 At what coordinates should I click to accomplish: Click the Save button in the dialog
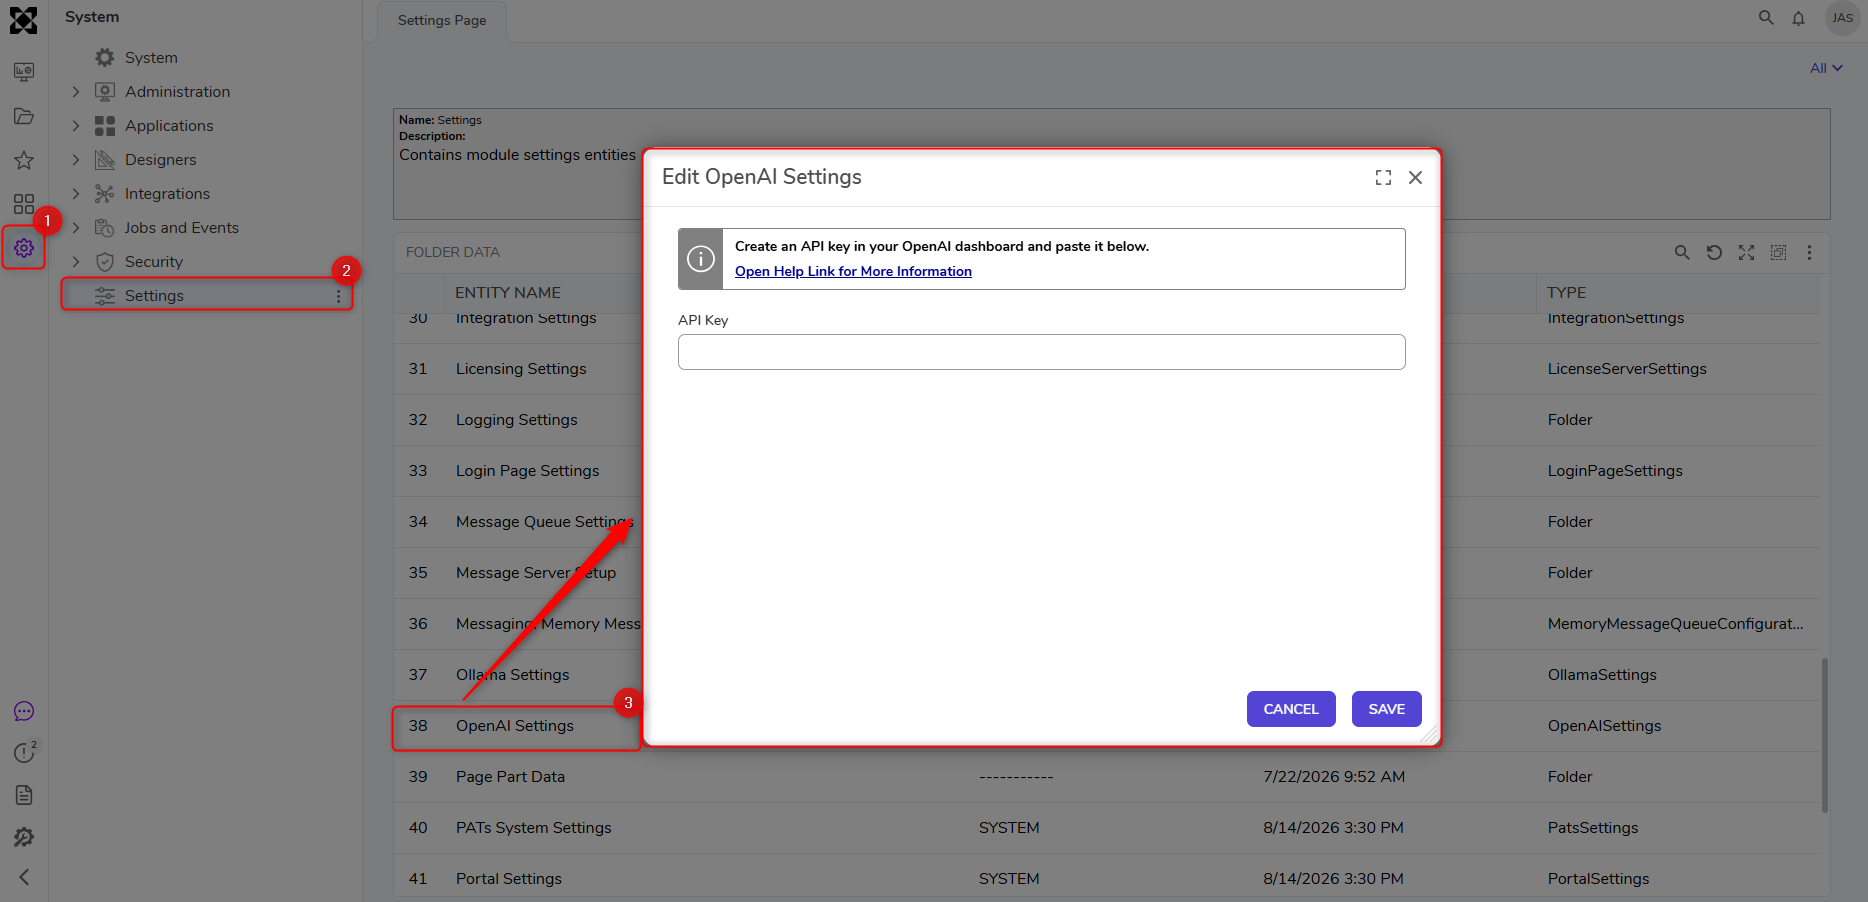tap(1387, 709)
